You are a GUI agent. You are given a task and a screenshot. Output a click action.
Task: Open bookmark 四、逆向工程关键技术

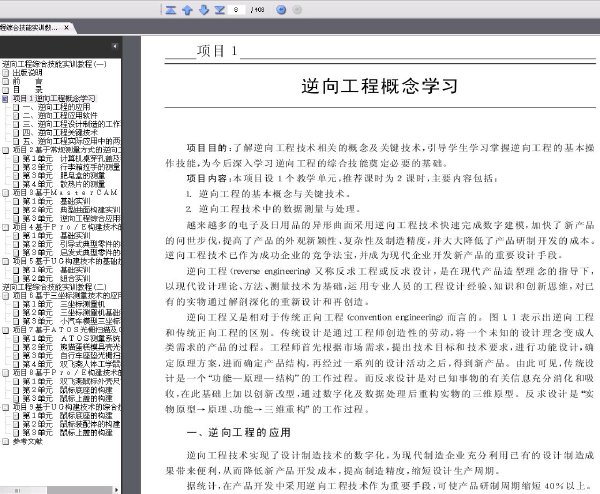pos(60,133)
